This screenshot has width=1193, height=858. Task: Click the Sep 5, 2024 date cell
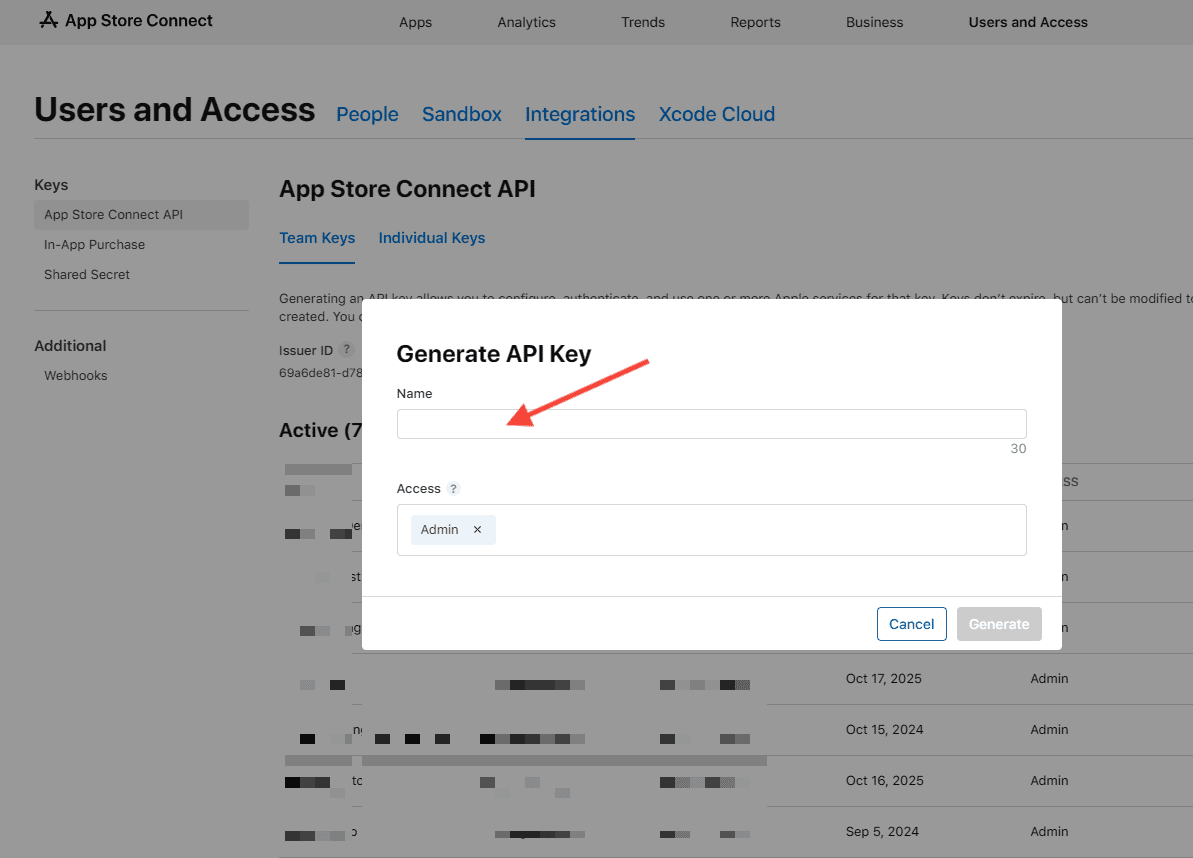coord(882,831)
